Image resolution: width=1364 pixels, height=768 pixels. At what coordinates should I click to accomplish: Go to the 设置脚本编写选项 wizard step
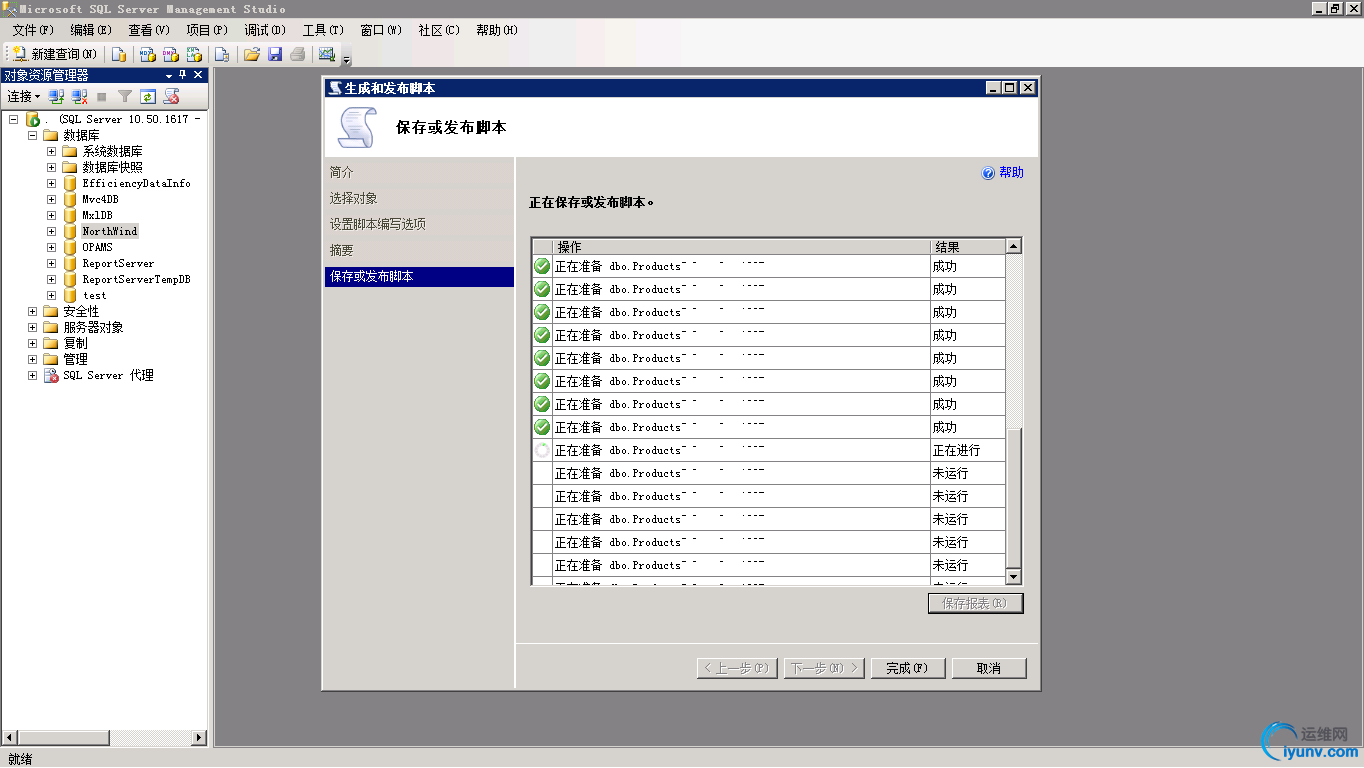(378, 224)
